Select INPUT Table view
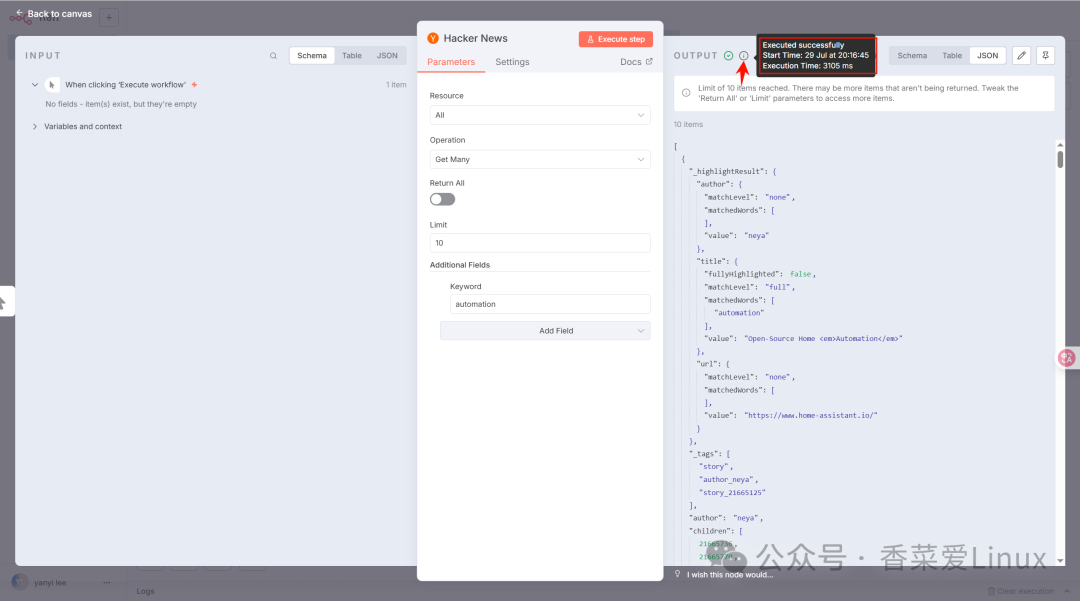 352,56
